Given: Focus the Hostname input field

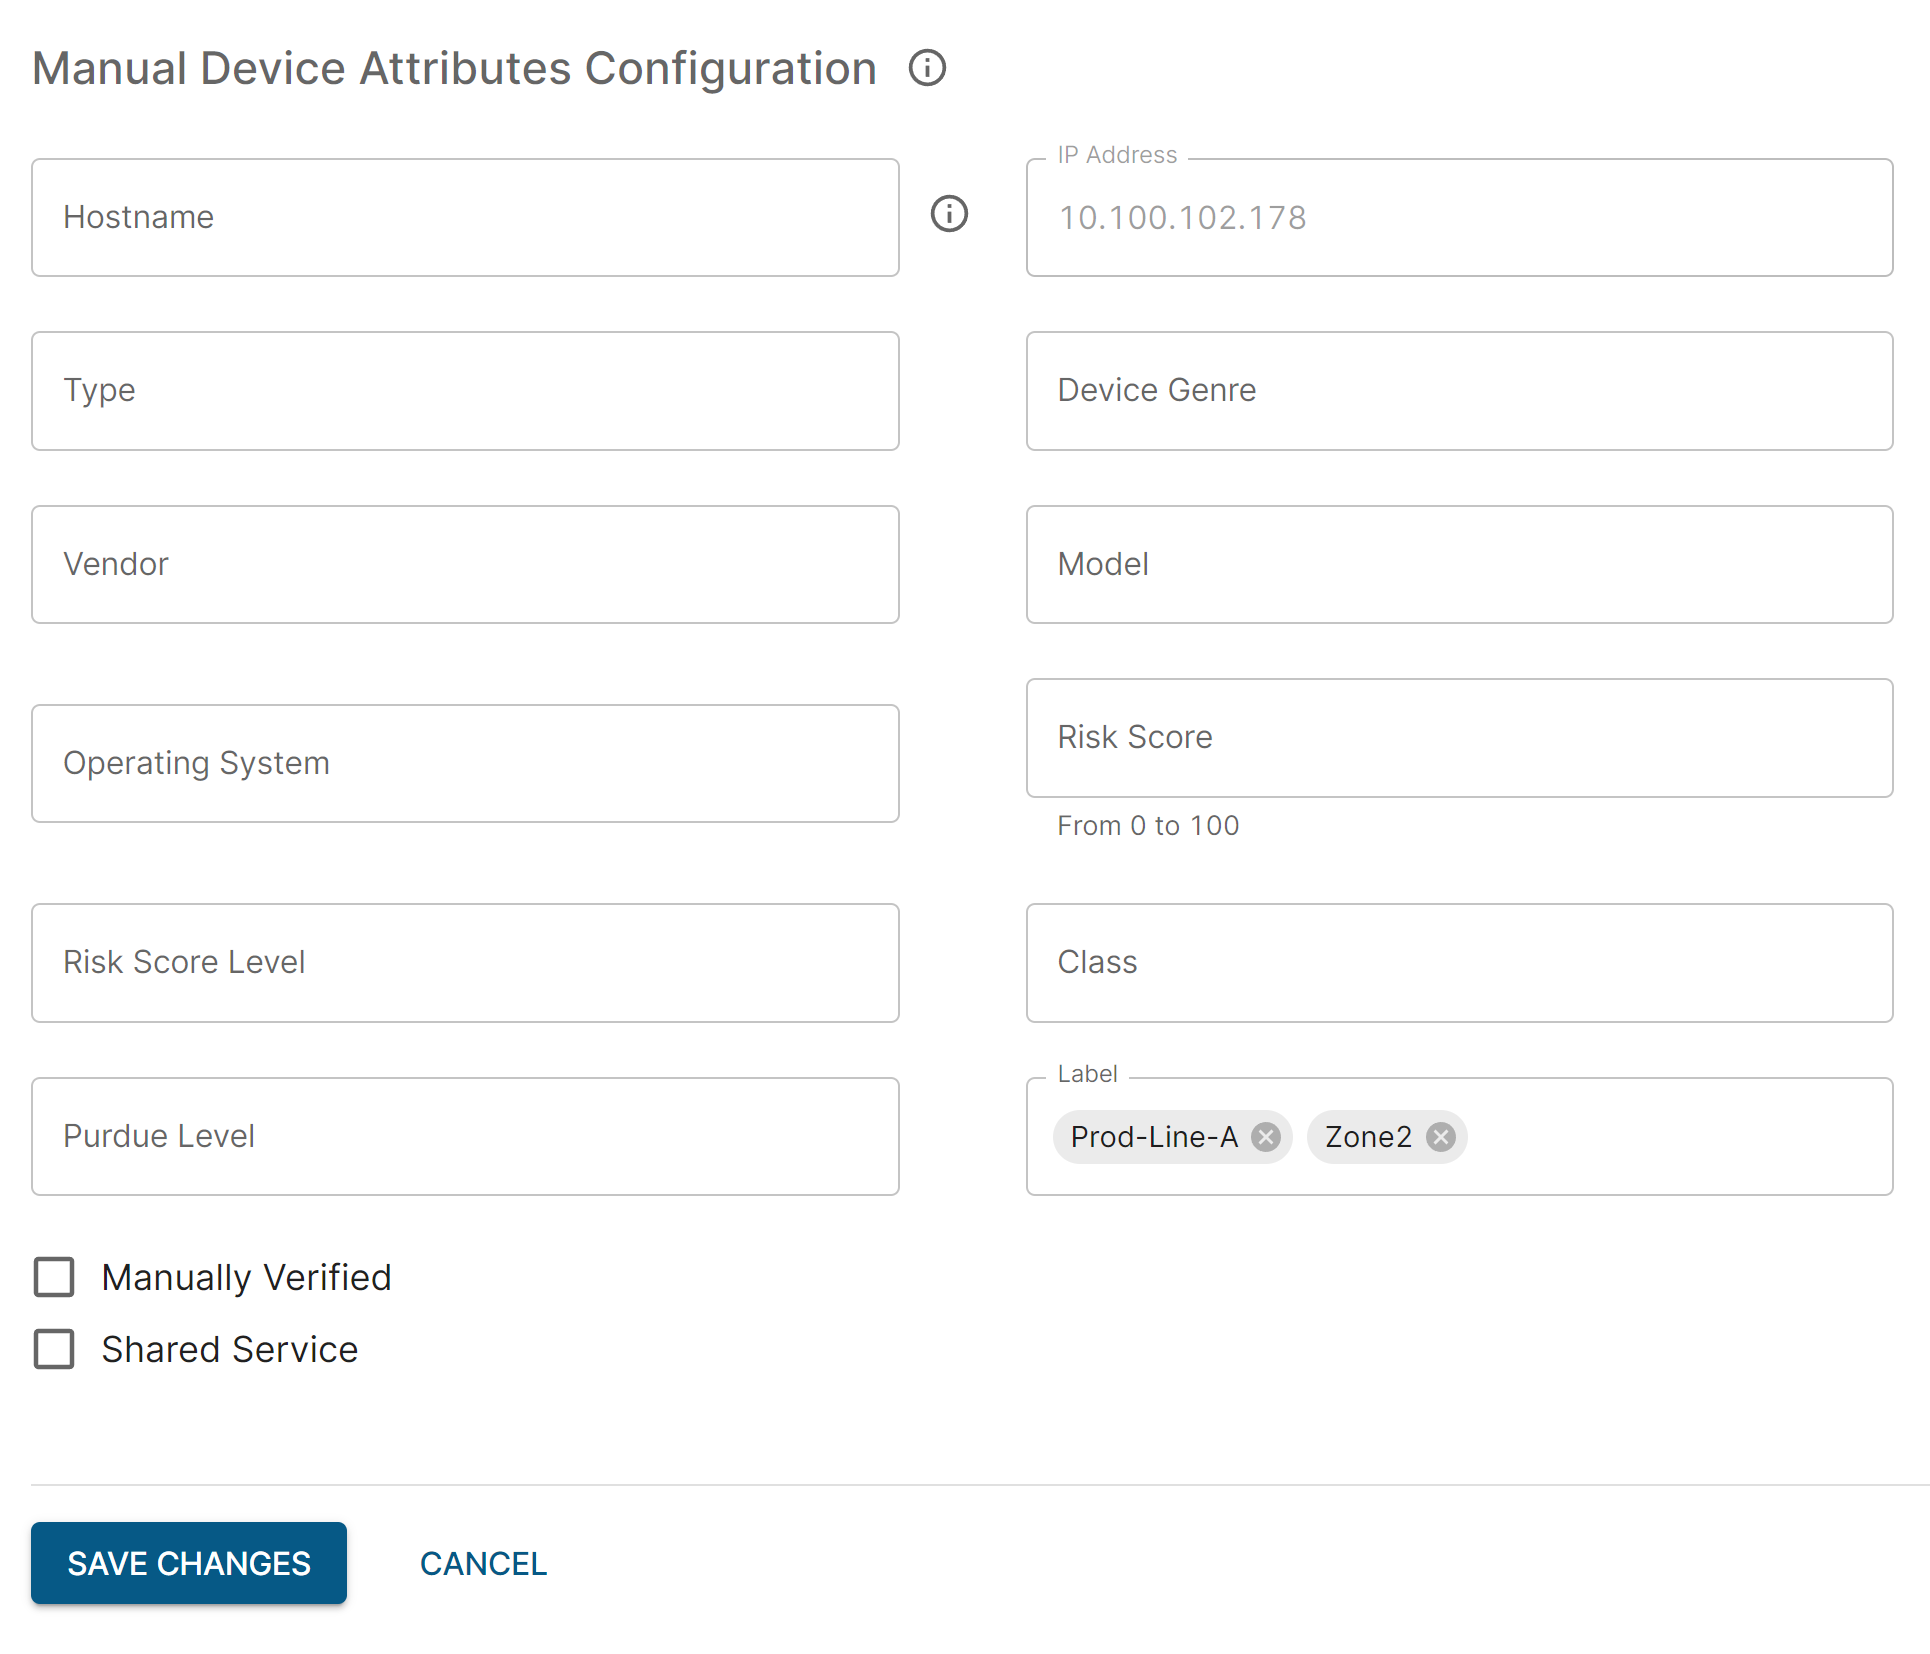Looking at the screenshot, I should tap(465, 217).
